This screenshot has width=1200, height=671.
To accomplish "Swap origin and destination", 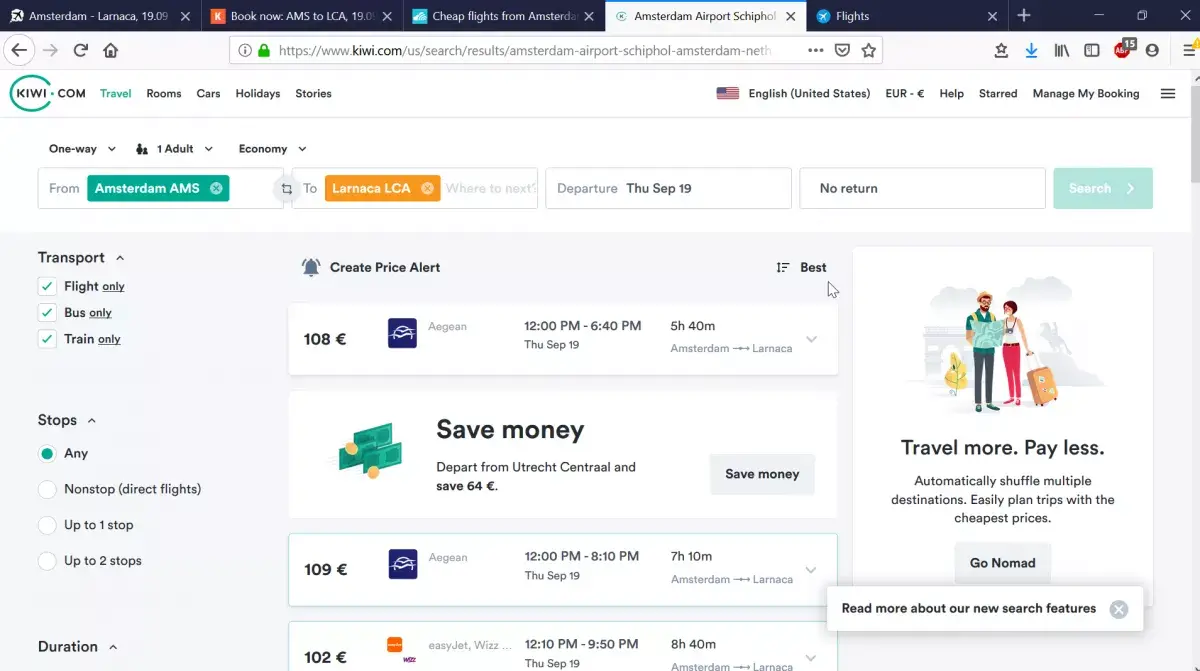I will point(287,188).
